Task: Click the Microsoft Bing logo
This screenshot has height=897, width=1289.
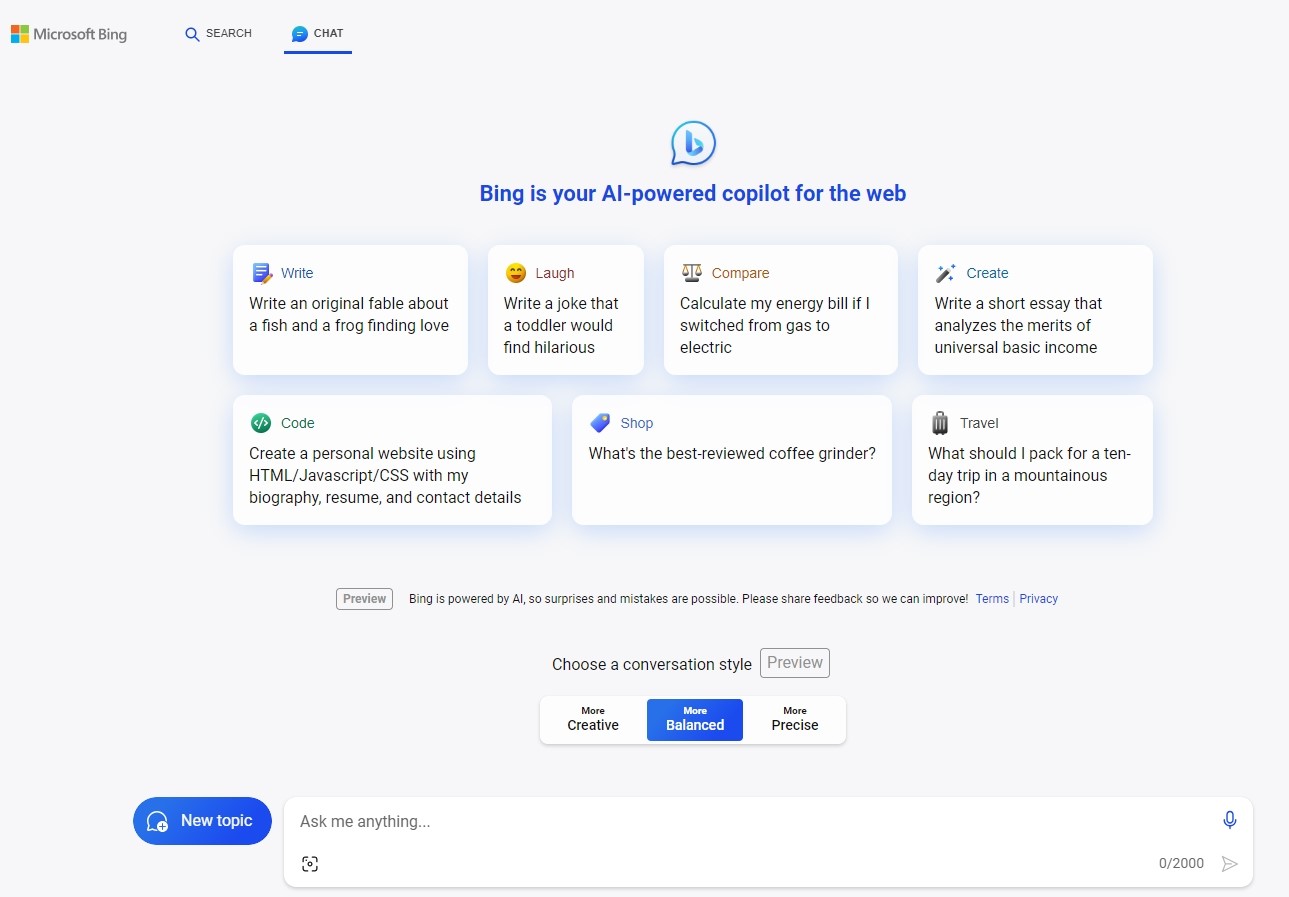Action: pyautogui.click(x=69, y=34)
